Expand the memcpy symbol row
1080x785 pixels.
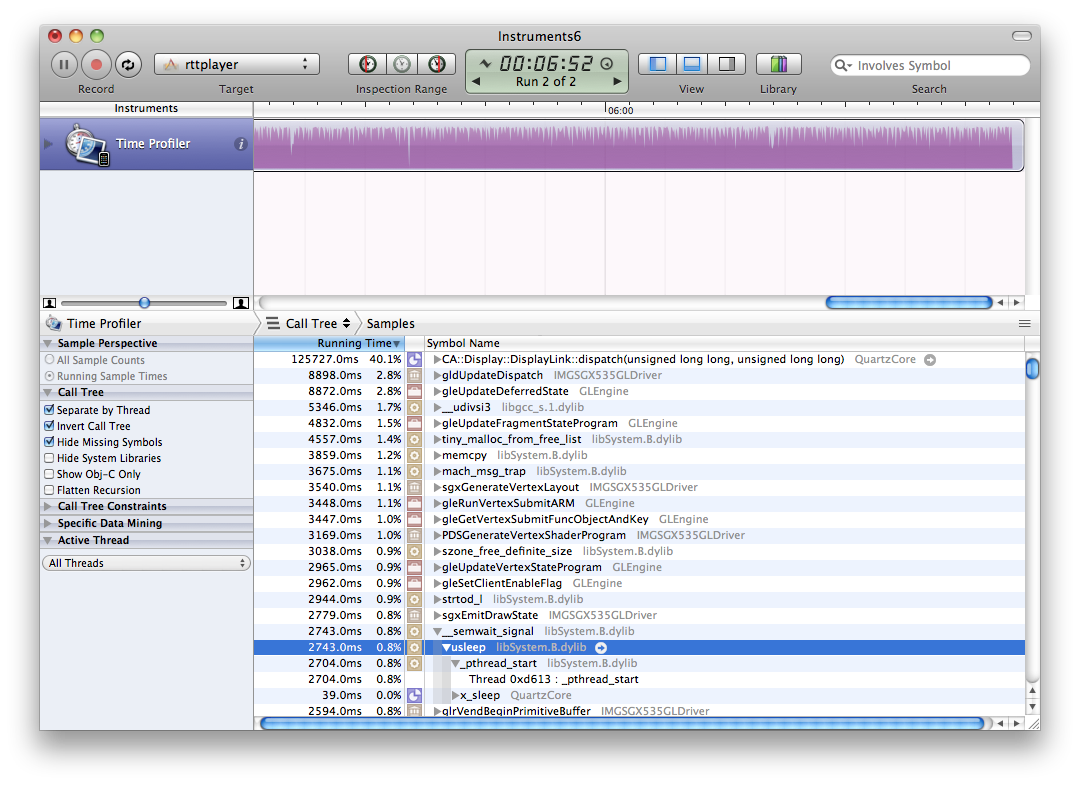[437, 456]
